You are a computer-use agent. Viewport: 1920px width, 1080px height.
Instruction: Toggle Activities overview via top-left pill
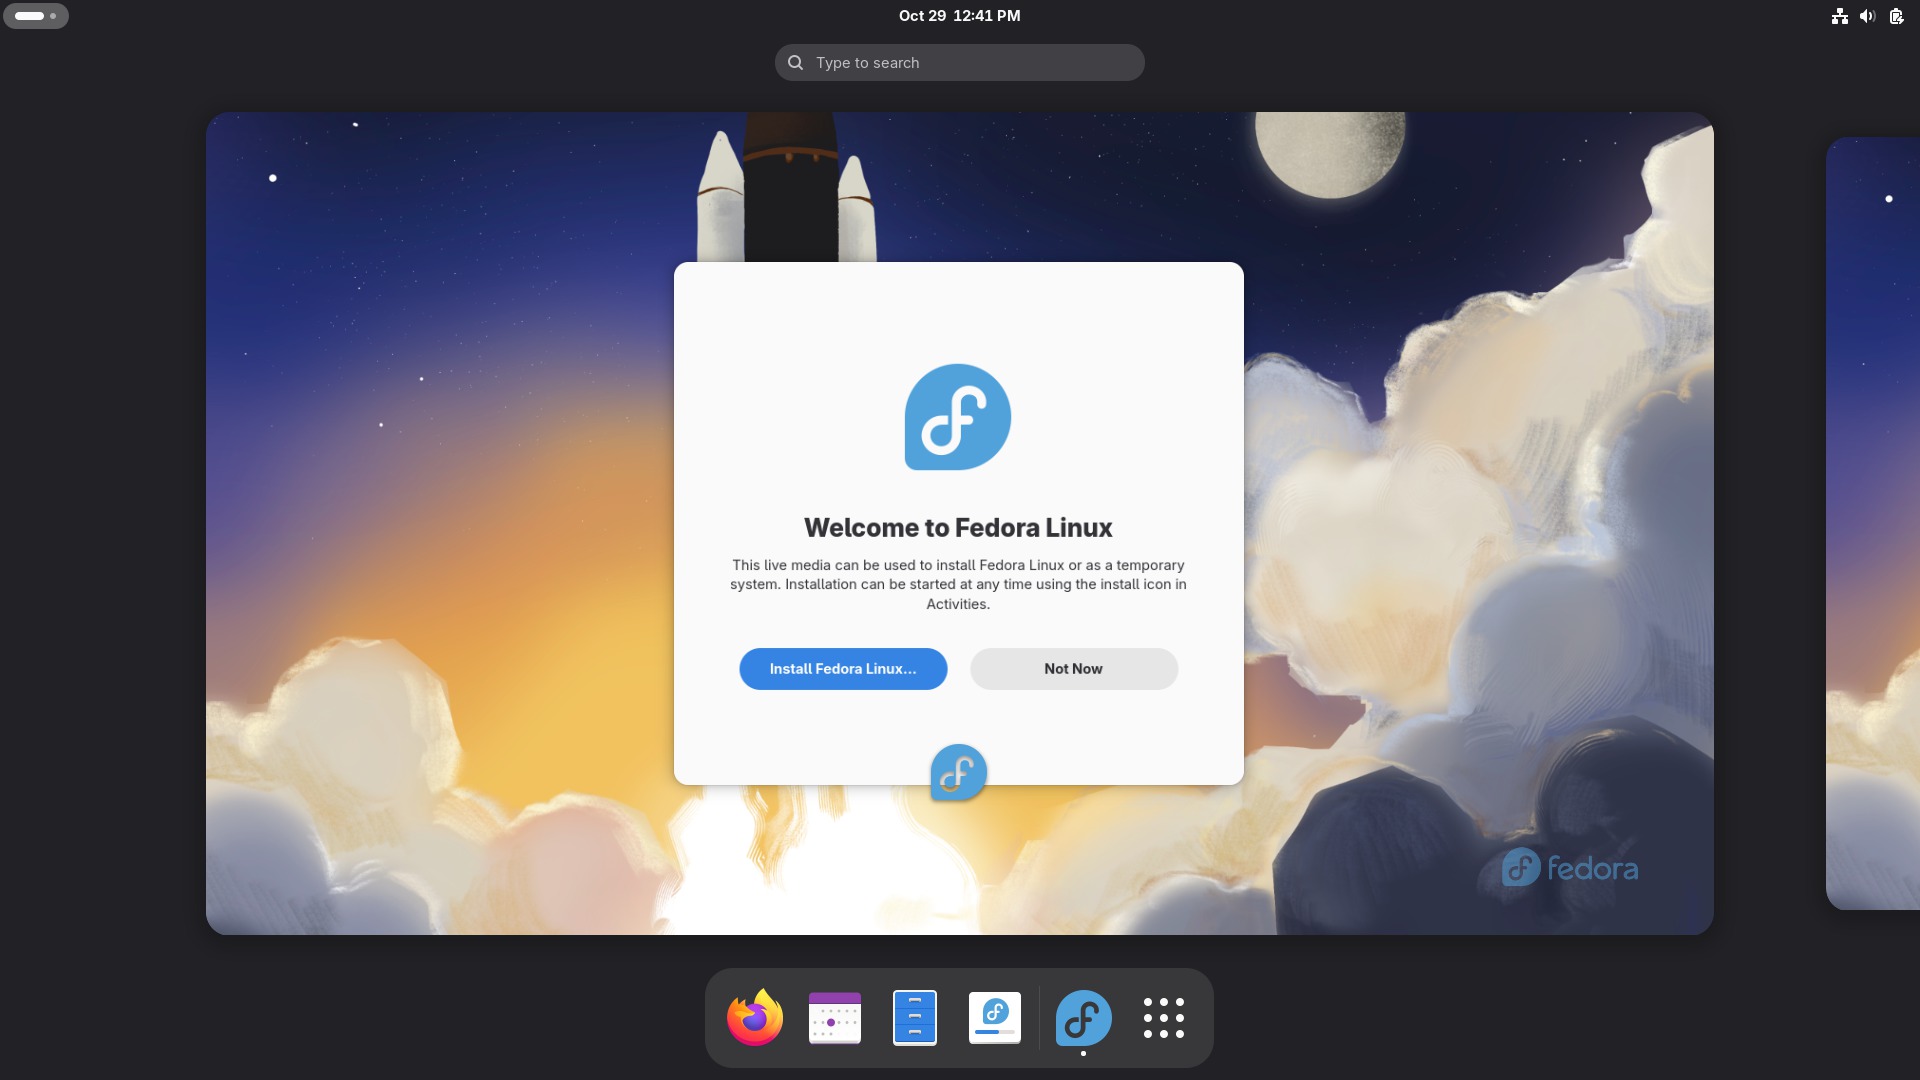coord(36,16)
